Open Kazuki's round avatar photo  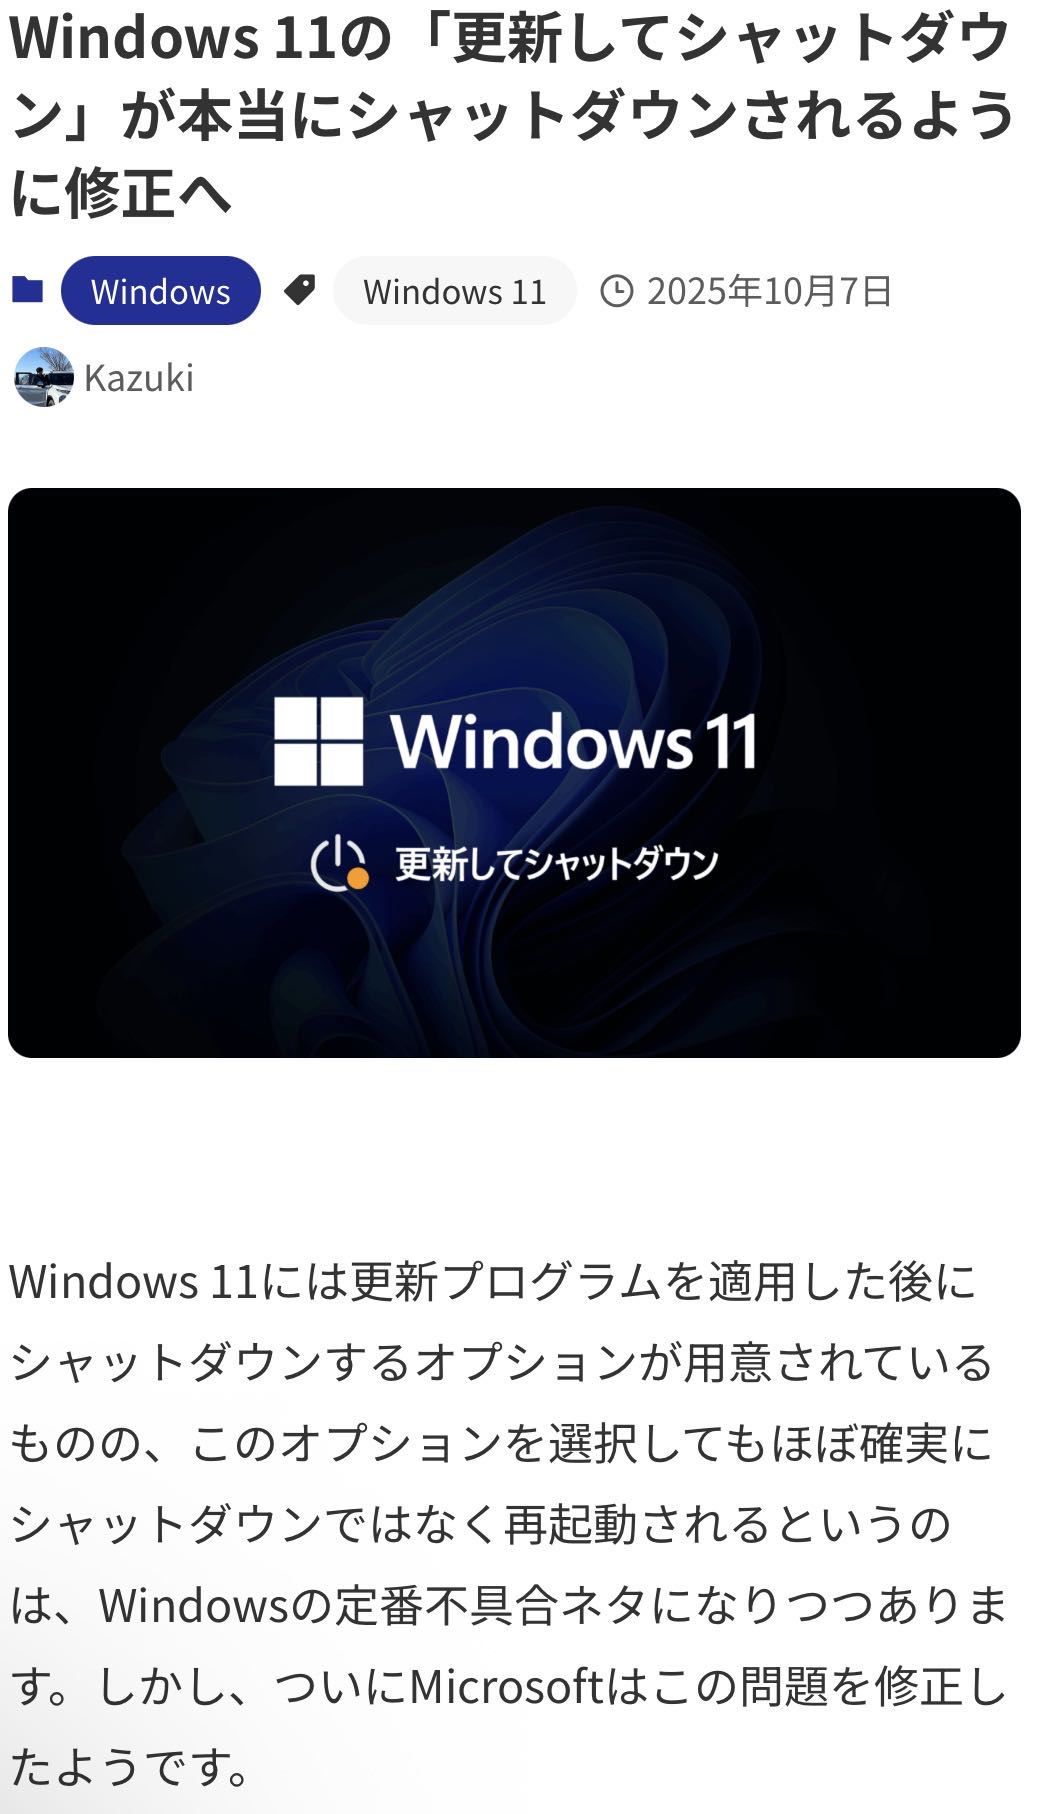pyautogui.click(x=43, y=377)
